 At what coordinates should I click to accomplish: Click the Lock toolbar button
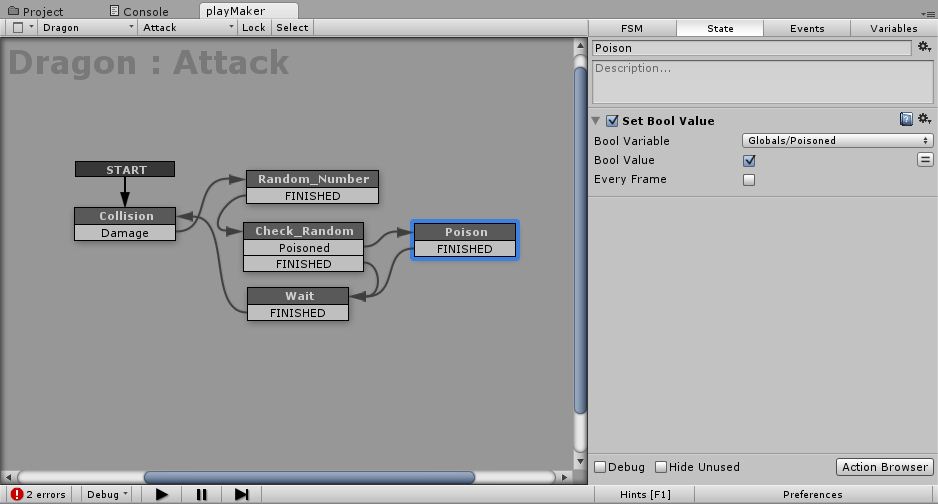tap(254, 28)
